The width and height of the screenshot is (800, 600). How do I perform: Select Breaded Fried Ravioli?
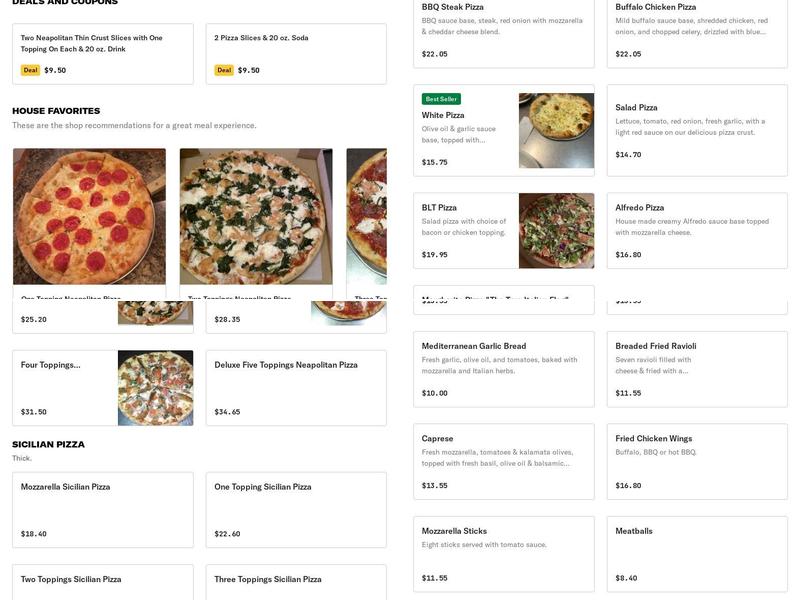click(x=696, y=369)
